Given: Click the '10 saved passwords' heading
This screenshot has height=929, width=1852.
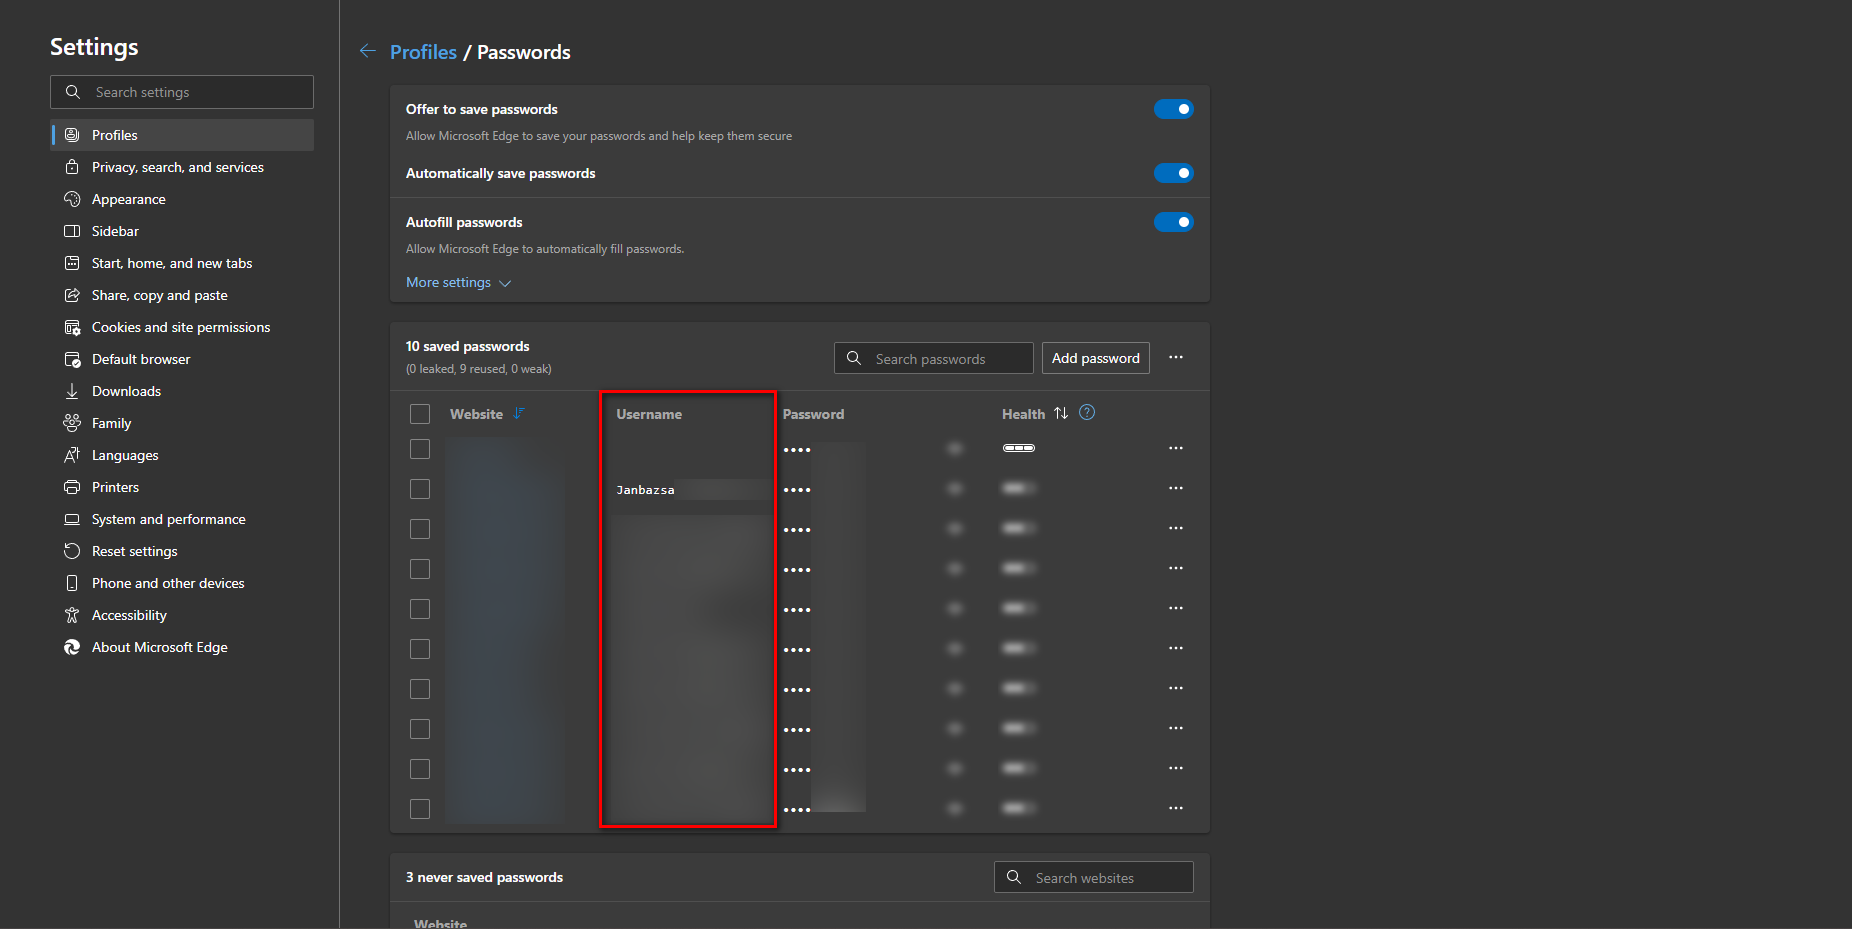Looking at the screenshot, I should pos(468,346).
